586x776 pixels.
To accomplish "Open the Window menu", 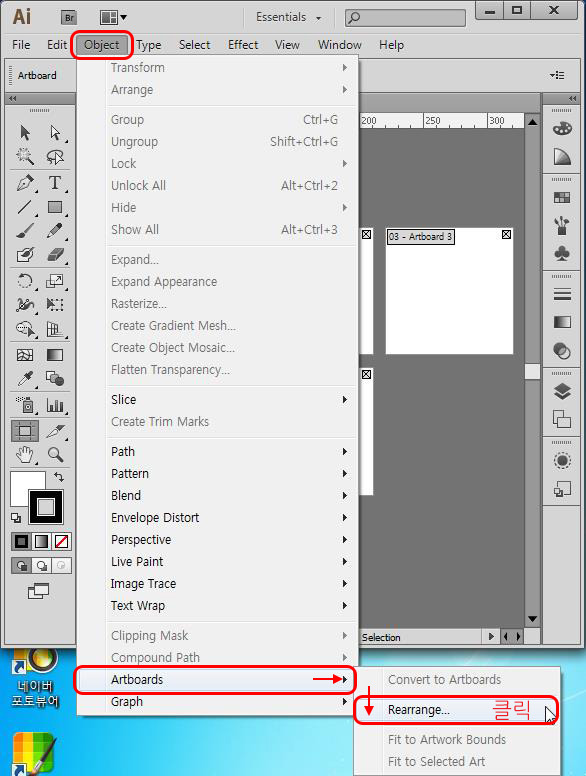I will point(340,45).
